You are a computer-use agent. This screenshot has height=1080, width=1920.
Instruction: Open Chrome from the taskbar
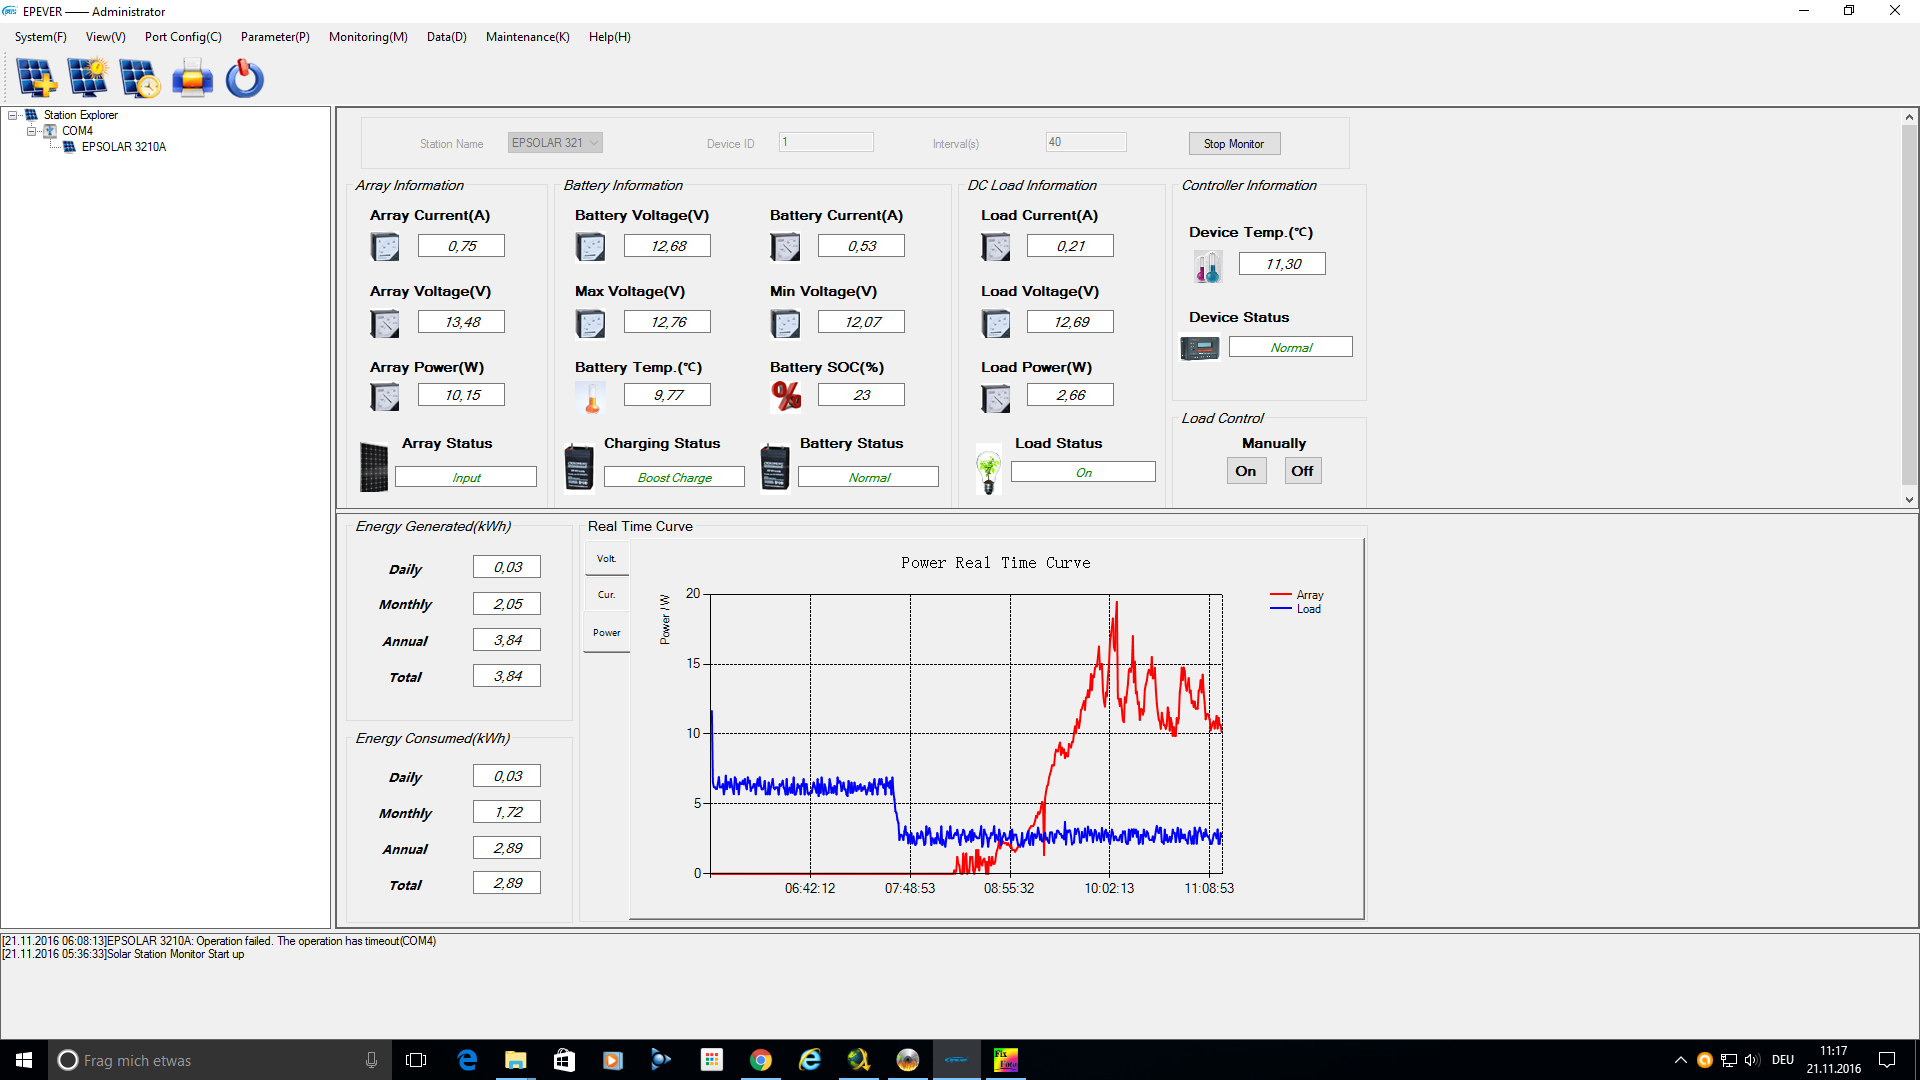pos(761,1060)
